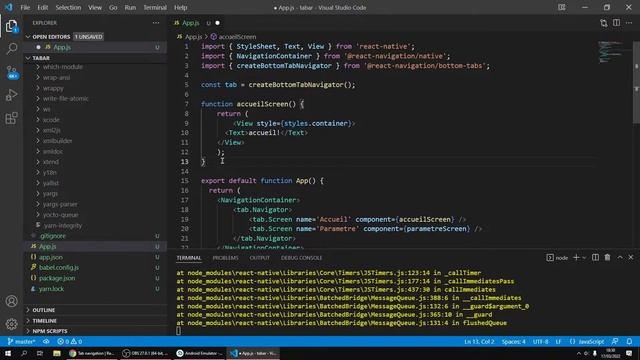Open editor more actions ellipsis
The width and height of the screenshot is (640, 360).
(629, 23)
